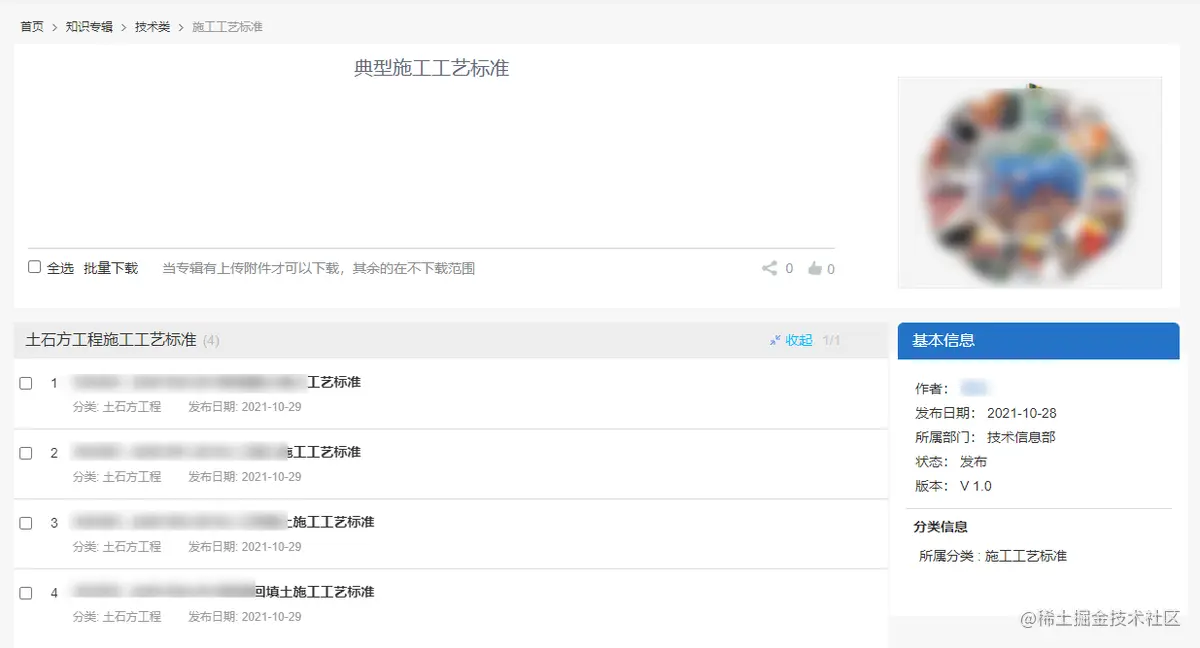
Task: Open 技术类 breadcrumb link
Action: (x=152, y=27)
